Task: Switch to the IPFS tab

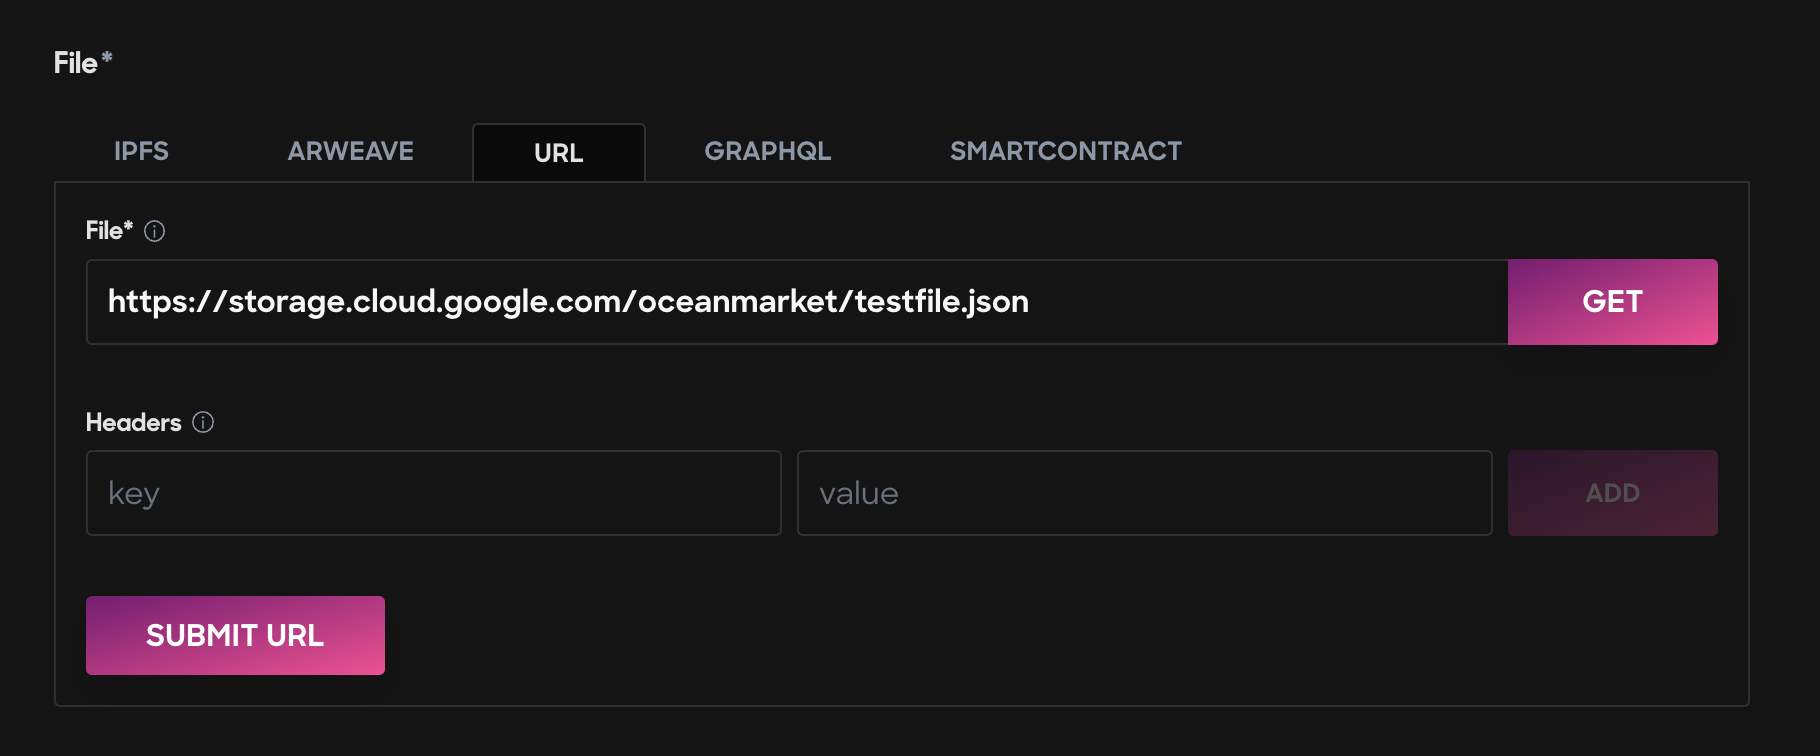Action: point(141,151)
